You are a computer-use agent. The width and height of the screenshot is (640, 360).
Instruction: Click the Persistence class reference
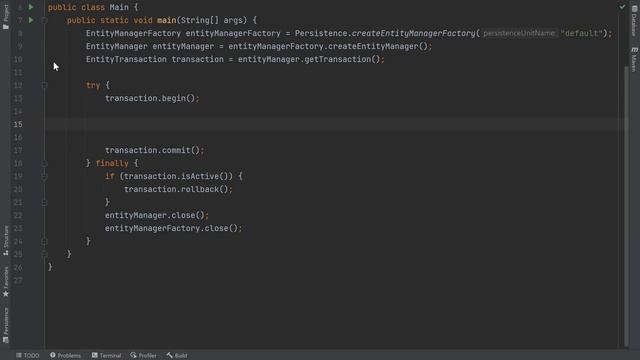click(321, 33)
